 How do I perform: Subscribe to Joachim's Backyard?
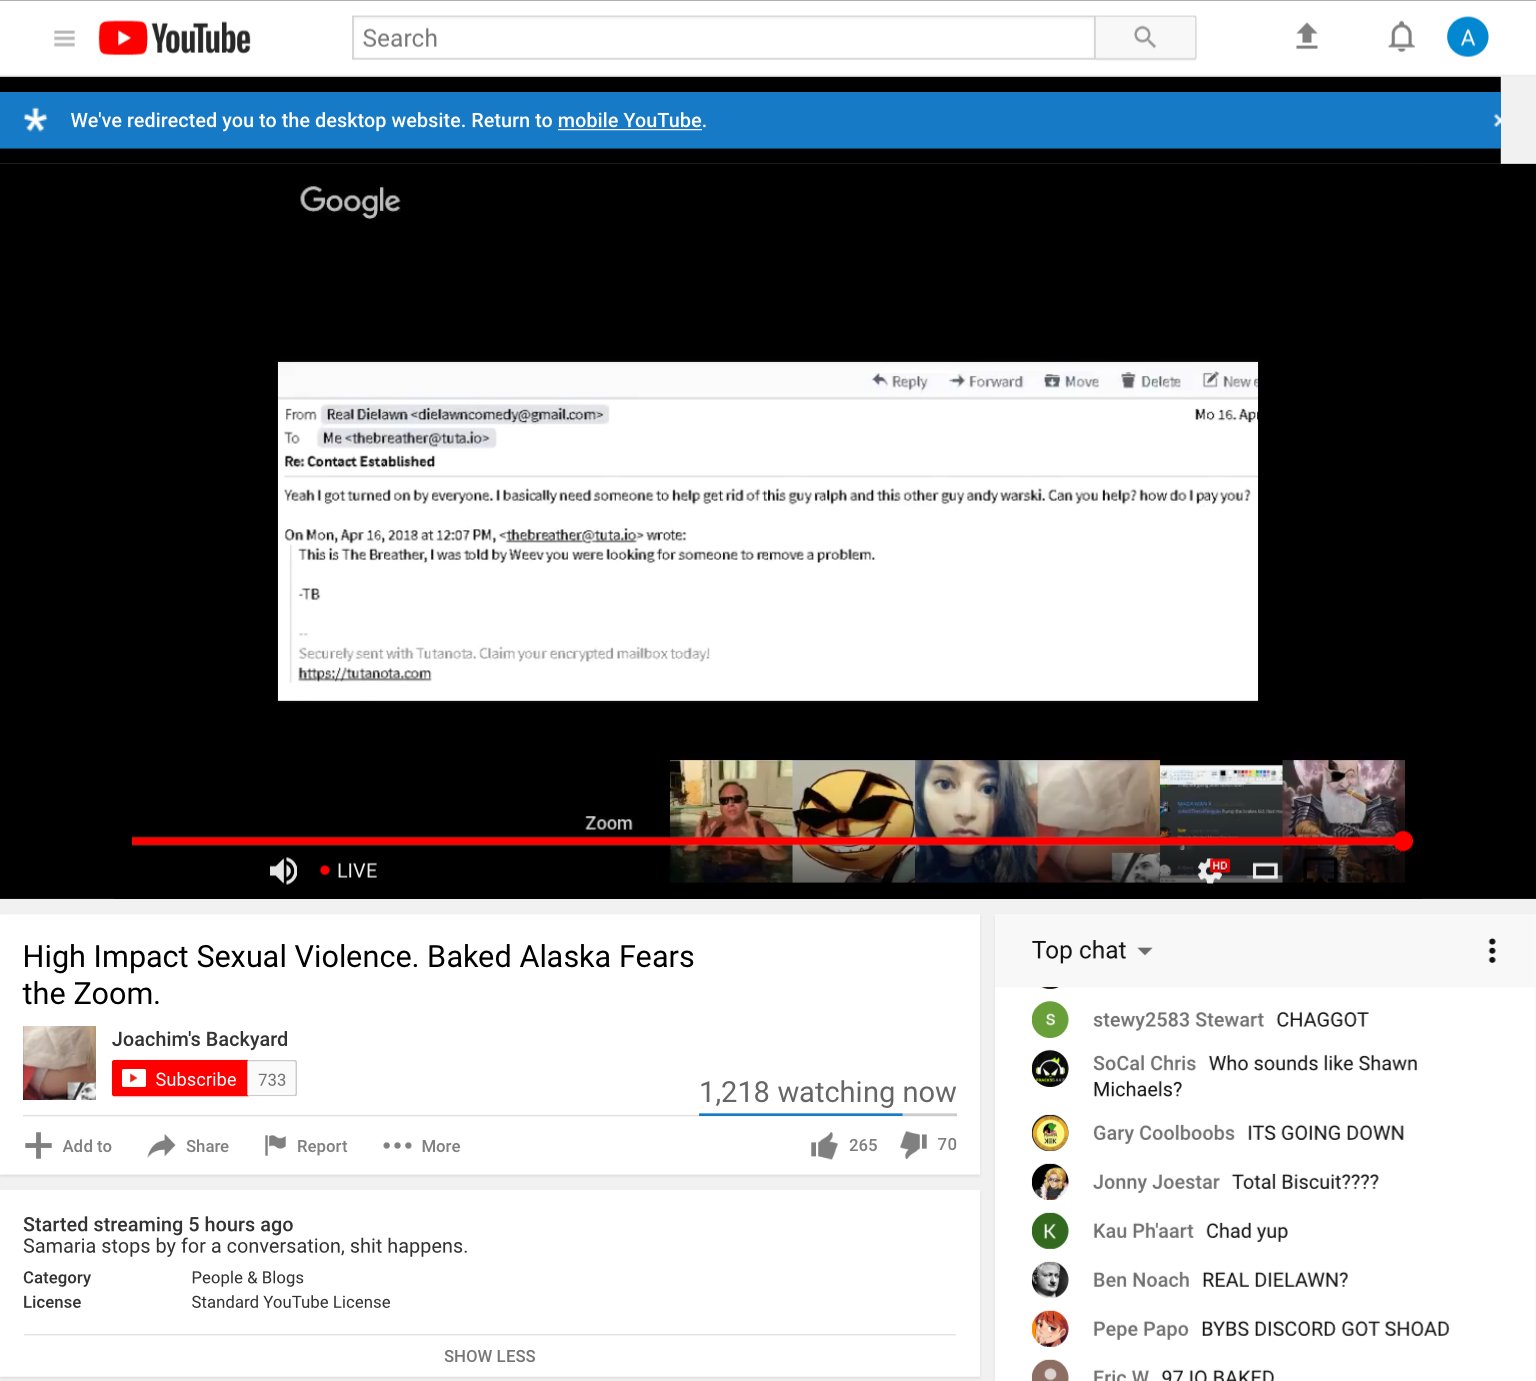[179, 1079]
